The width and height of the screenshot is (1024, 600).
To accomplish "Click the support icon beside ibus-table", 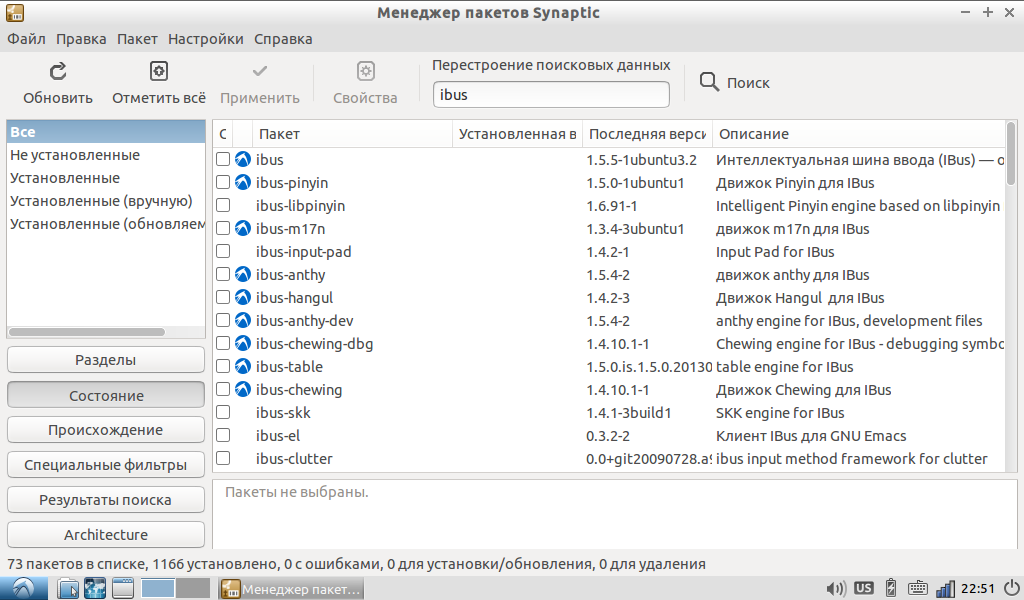I will click(243, 366).
